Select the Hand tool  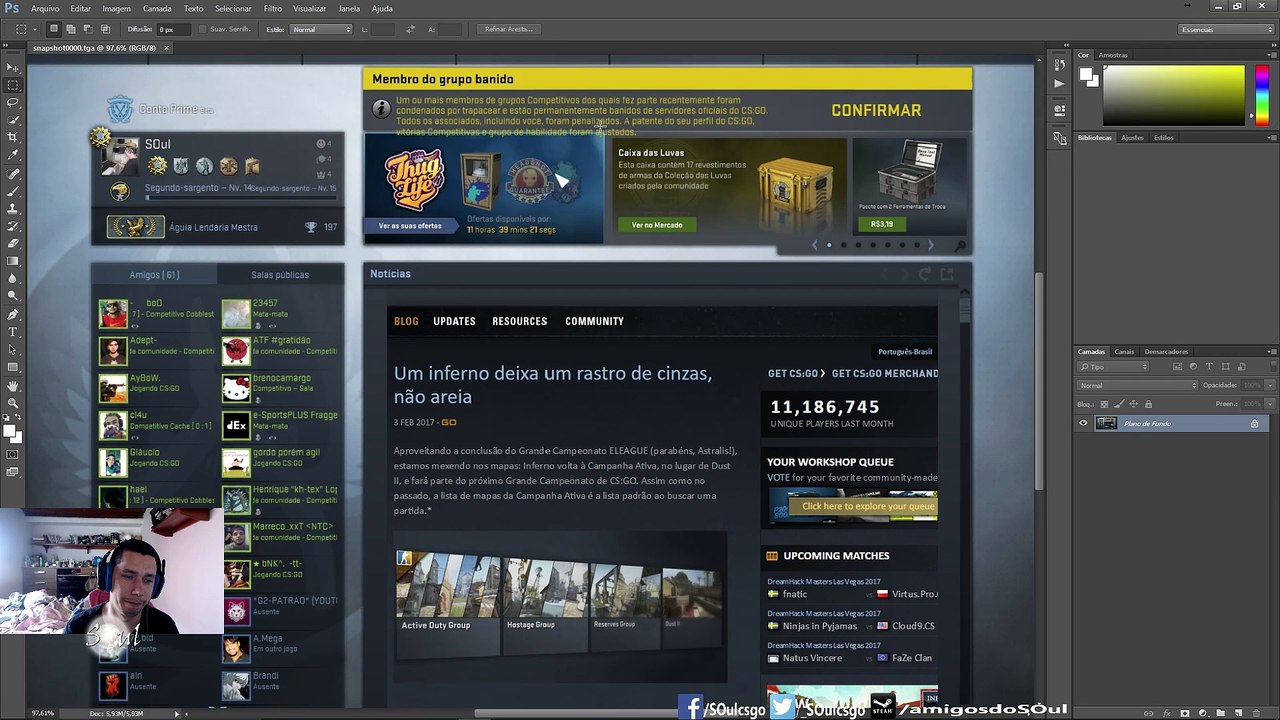point(13,385)
